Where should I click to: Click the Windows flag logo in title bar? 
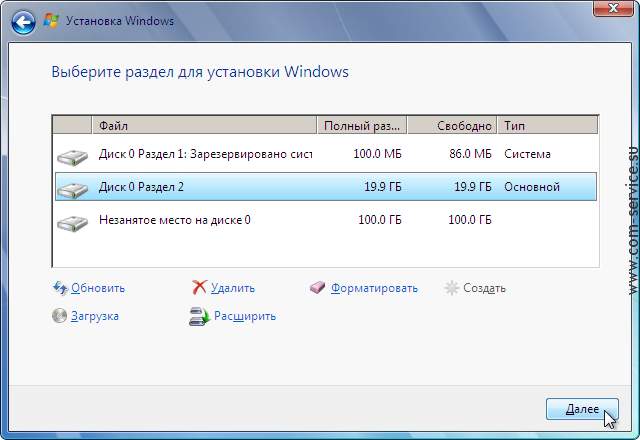coord(51,20)
